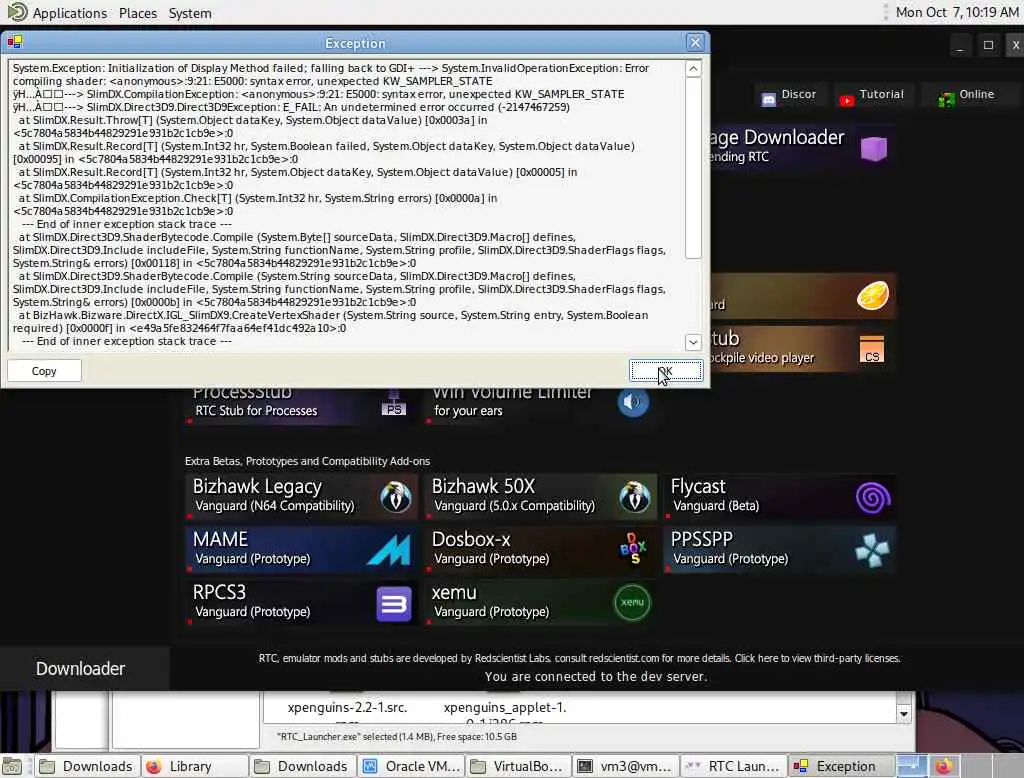Minimize the RTC Launcher window

pyautogui.click(x=959, y=46)
